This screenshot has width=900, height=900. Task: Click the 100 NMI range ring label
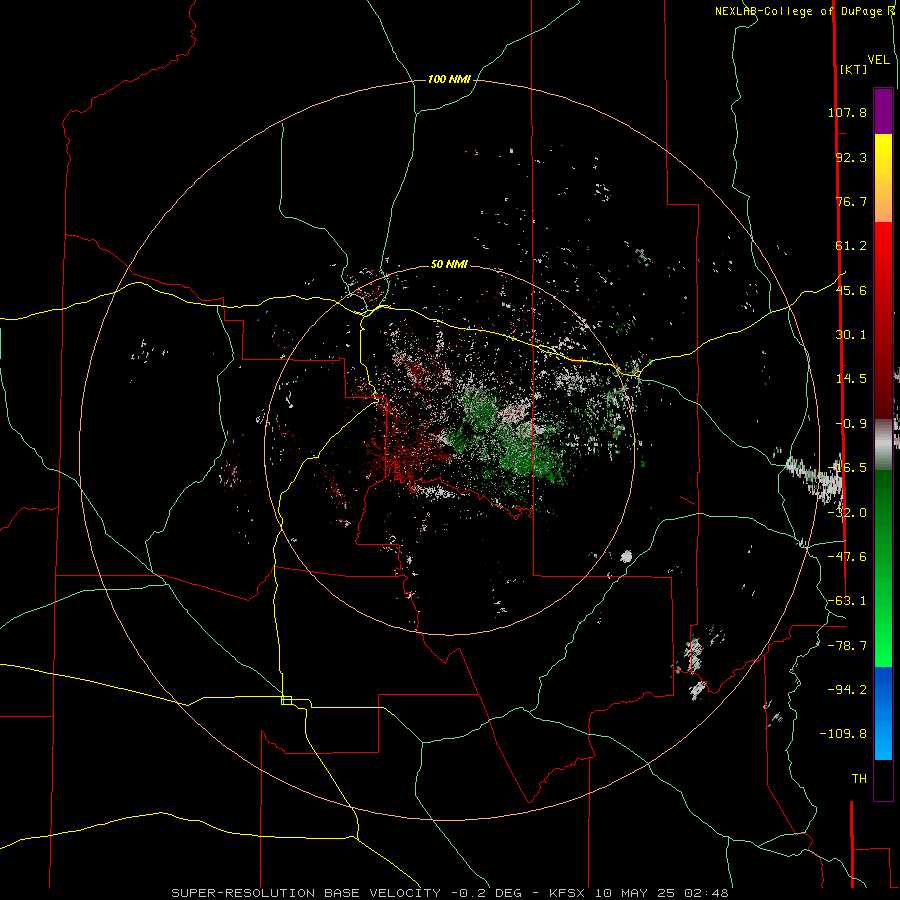(449, 79)
